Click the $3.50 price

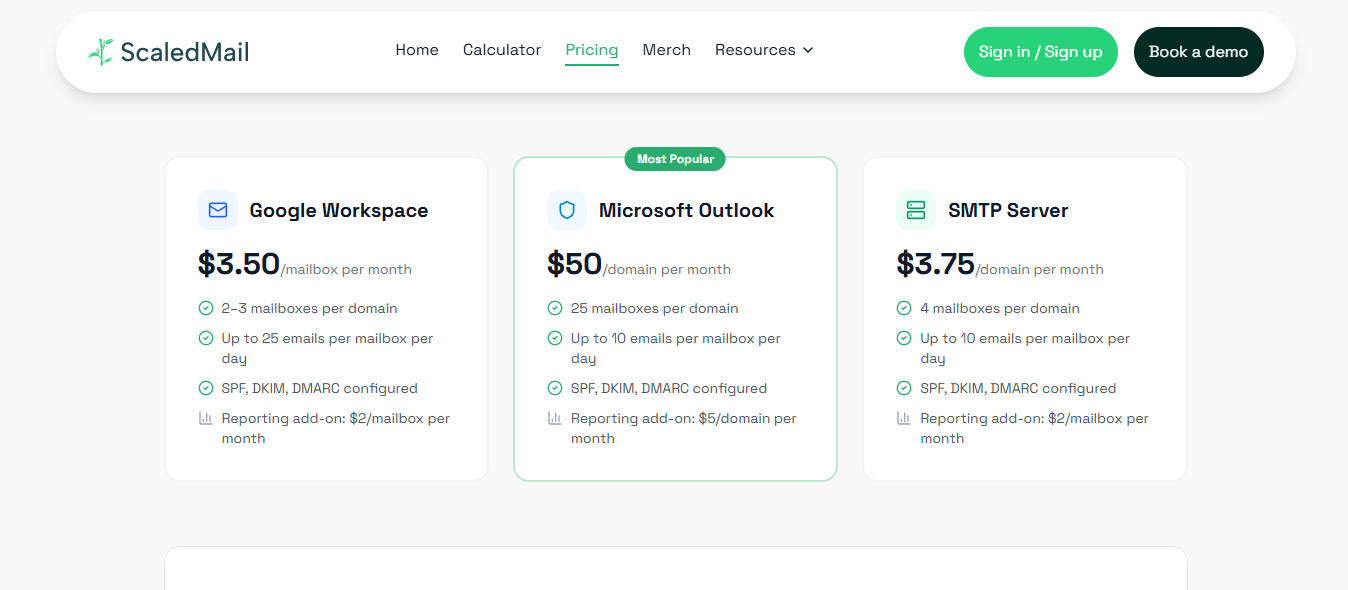(239, 264)
